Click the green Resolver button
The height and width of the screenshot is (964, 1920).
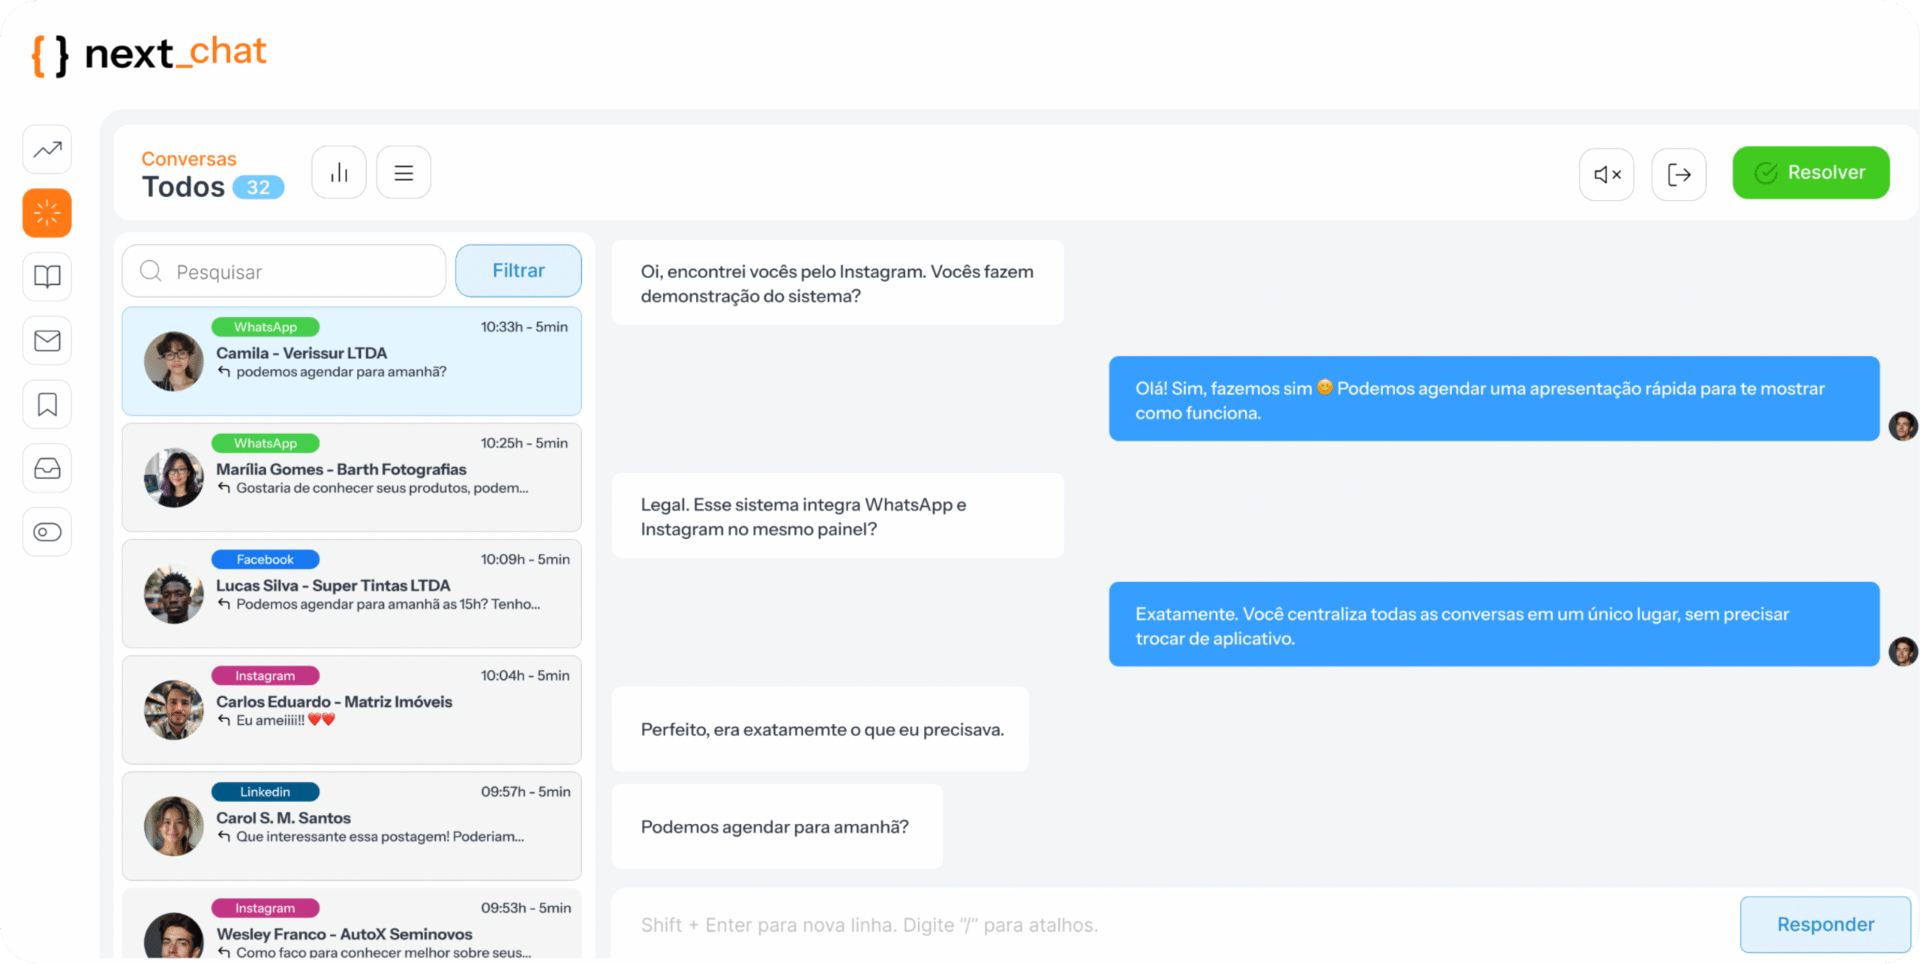[x=1810, y=171]
